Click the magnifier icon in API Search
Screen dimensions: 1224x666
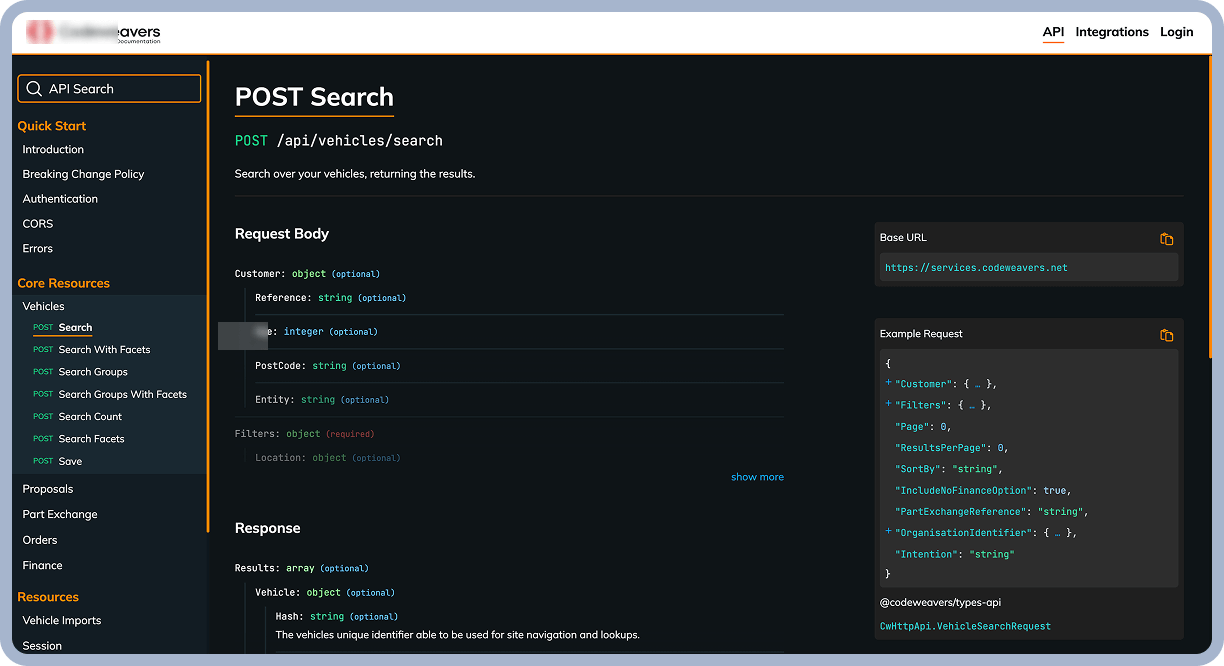tap(34, 89)
